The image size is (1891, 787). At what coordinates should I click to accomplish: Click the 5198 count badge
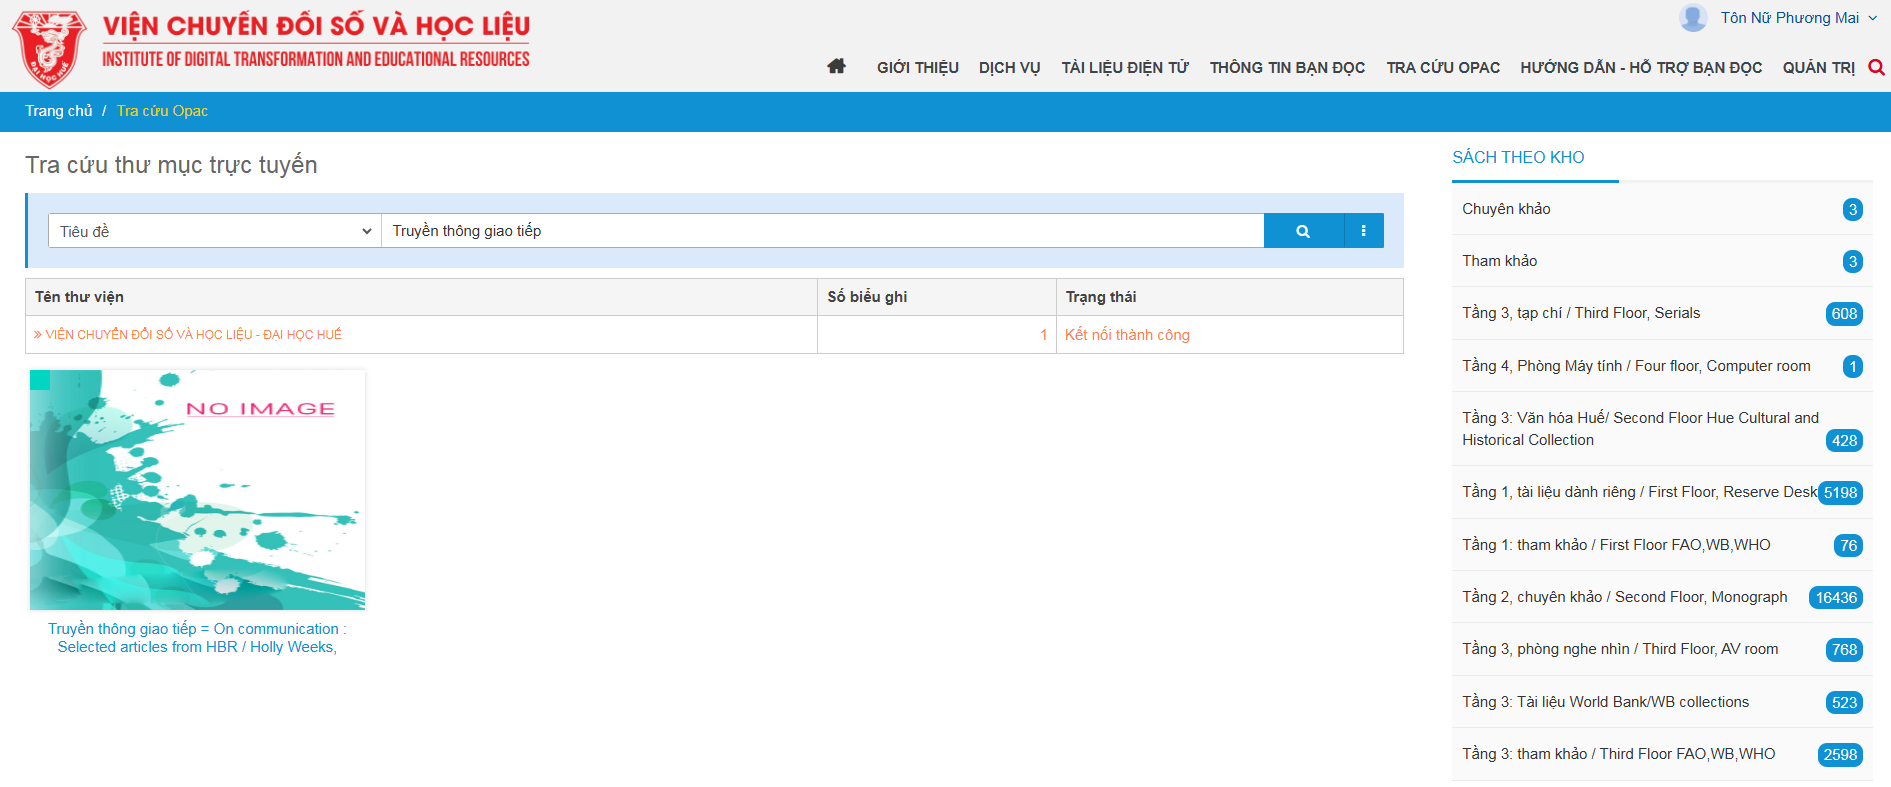(1839, 493)
